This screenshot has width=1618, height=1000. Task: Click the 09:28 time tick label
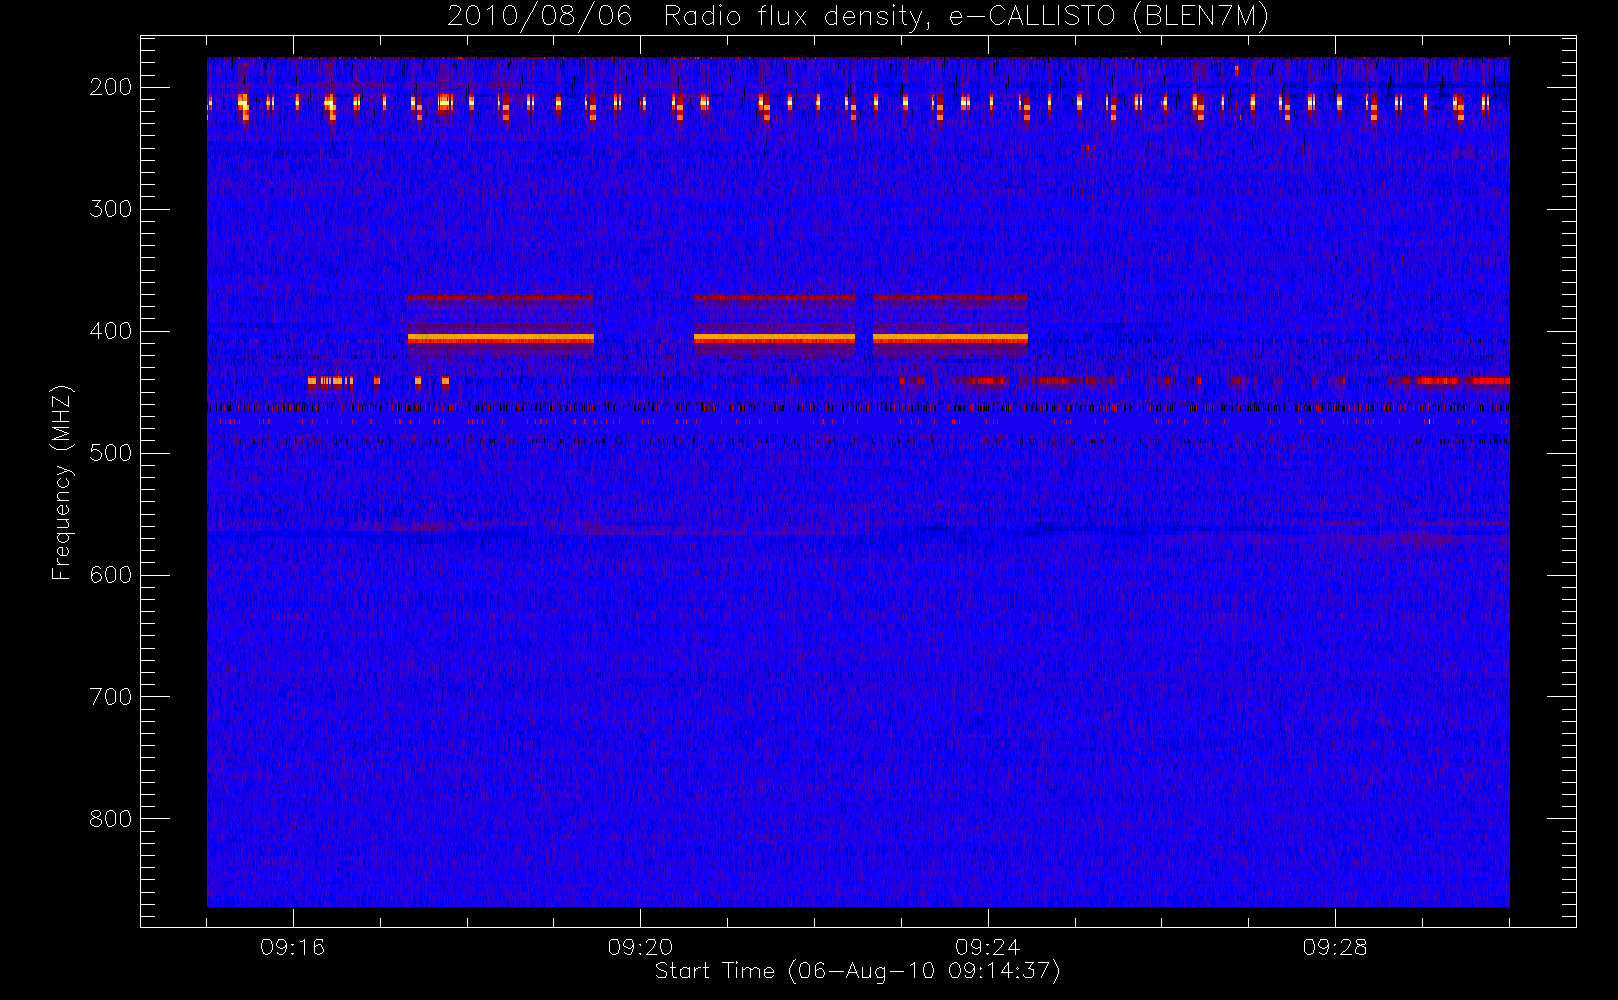tap(1335, 947)
